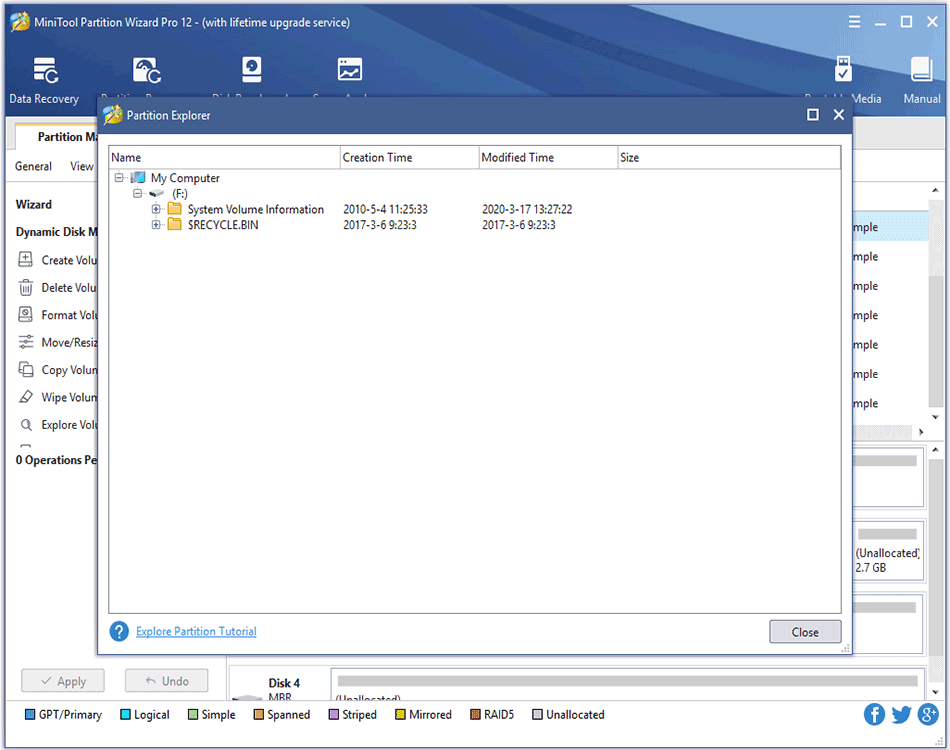This screenshot has height=750, width=950.
Task: Open the hamburger menu in title bar
Action: point(855,21)
